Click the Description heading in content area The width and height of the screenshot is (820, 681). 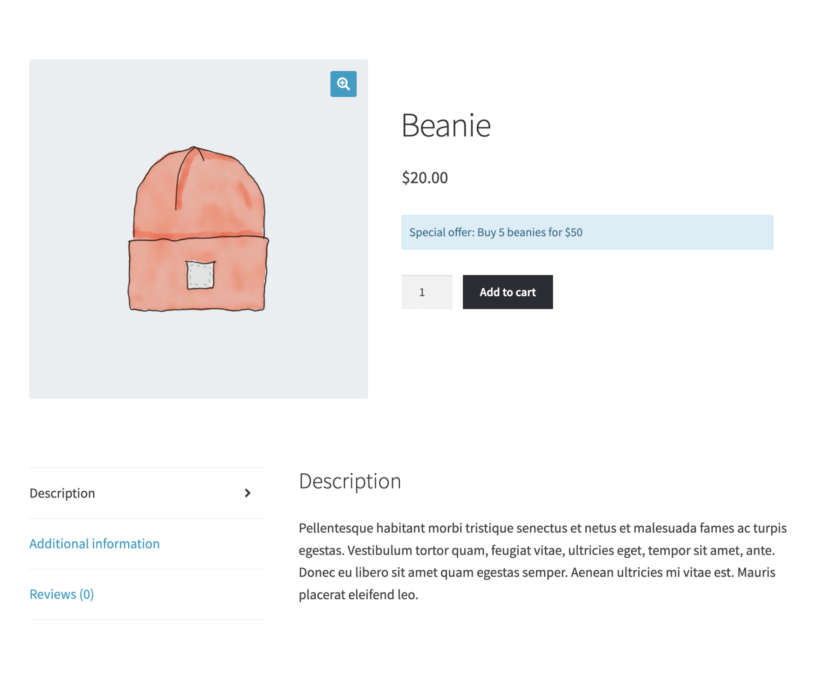[349, 481]
